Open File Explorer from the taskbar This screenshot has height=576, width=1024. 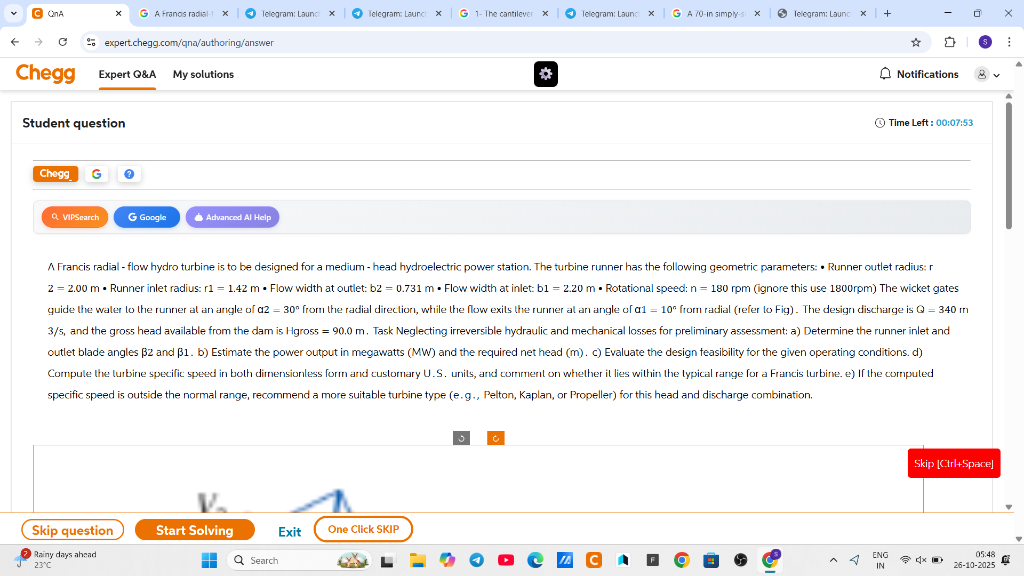coord(417,560)
